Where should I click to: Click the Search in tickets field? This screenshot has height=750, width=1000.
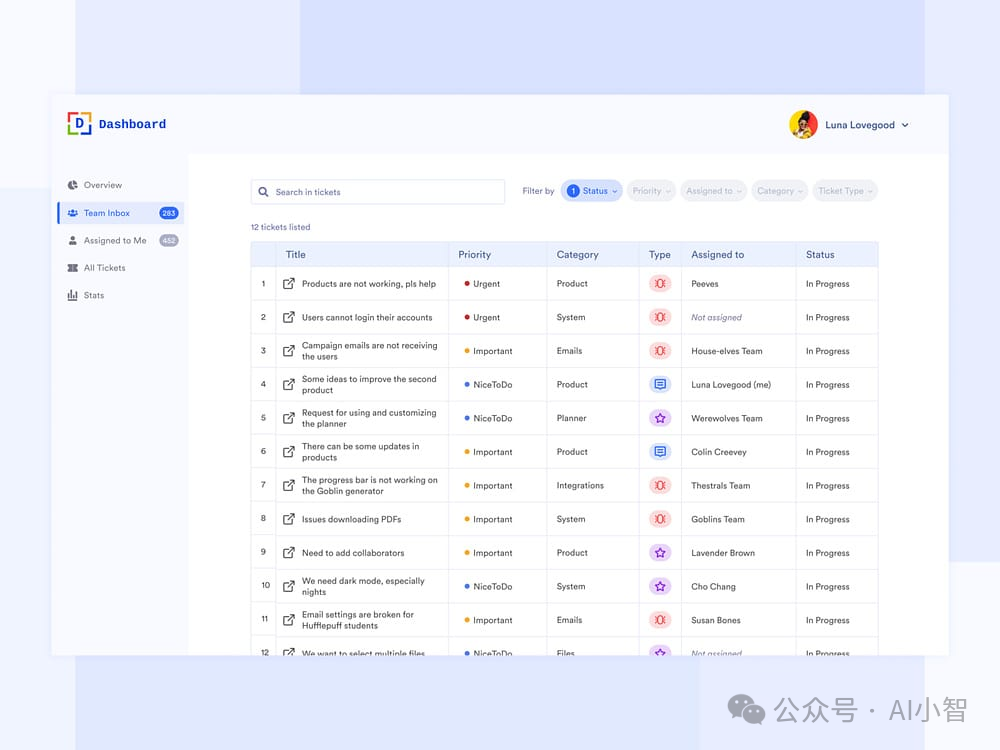tap(378, 192)
